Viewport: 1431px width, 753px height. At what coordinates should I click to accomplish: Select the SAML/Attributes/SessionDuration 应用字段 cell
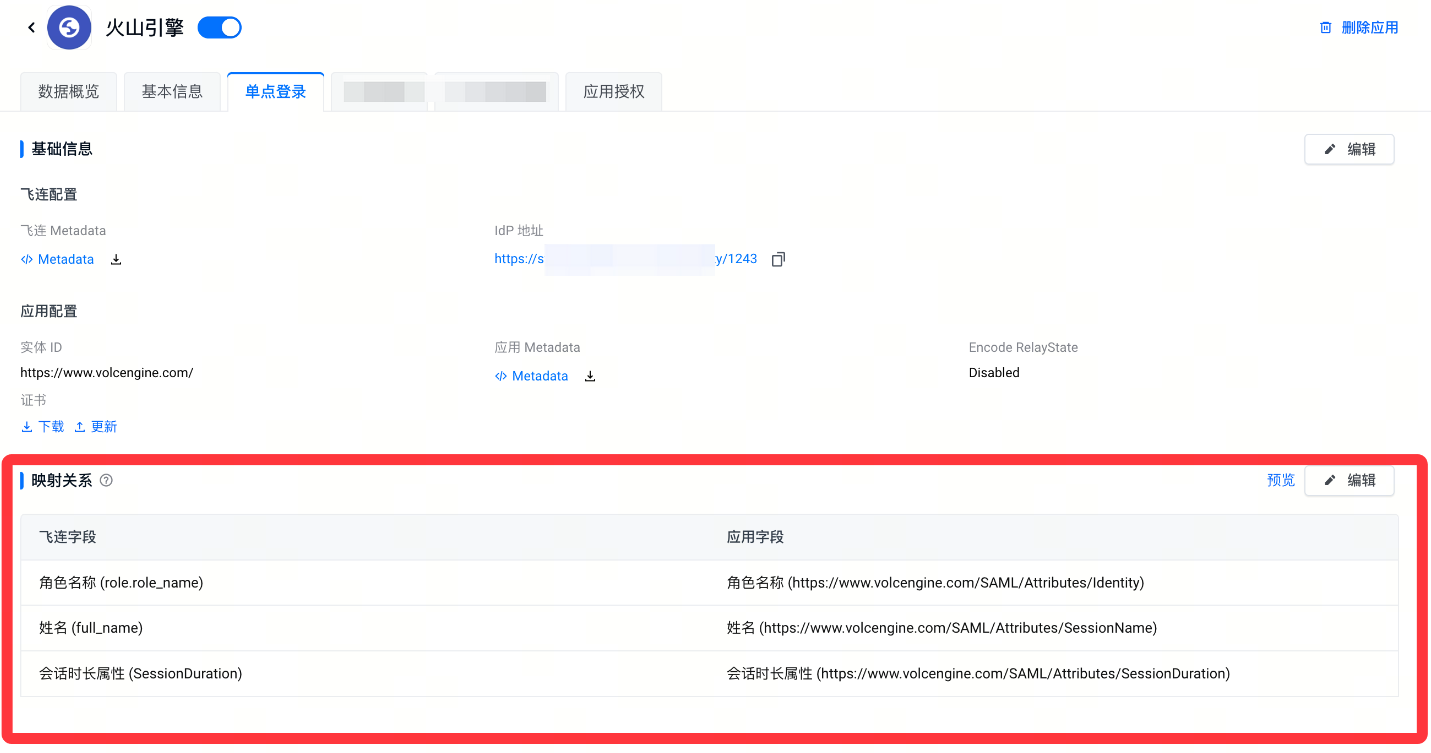1054,674
